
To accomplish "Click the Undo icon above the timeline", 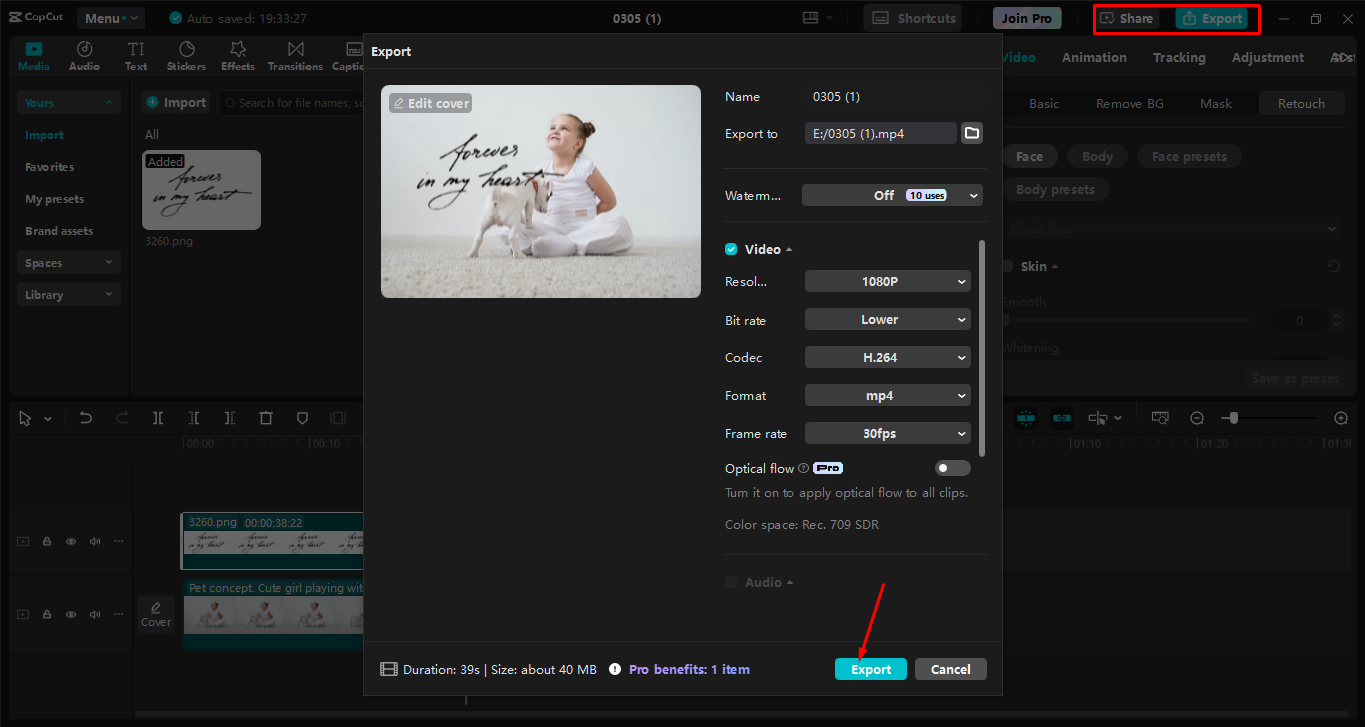I will tap(85, 417).
